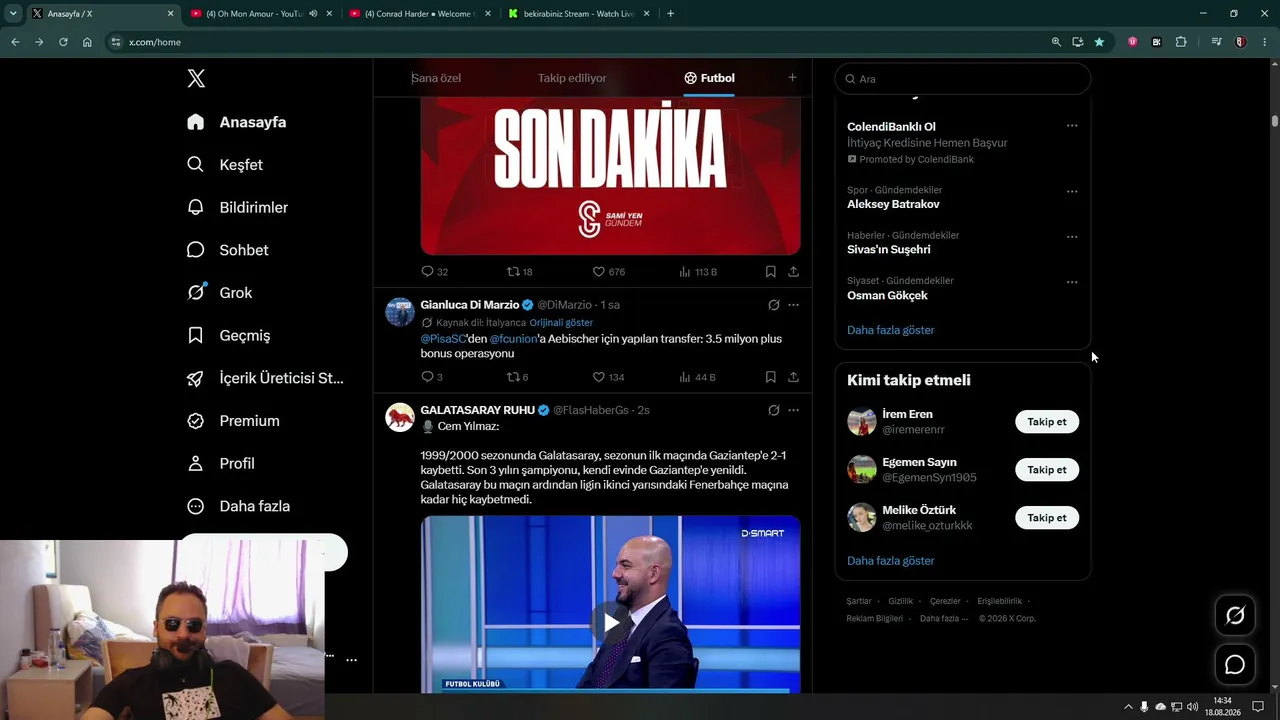Click the install app icon in address bar

coord(1078,42)
